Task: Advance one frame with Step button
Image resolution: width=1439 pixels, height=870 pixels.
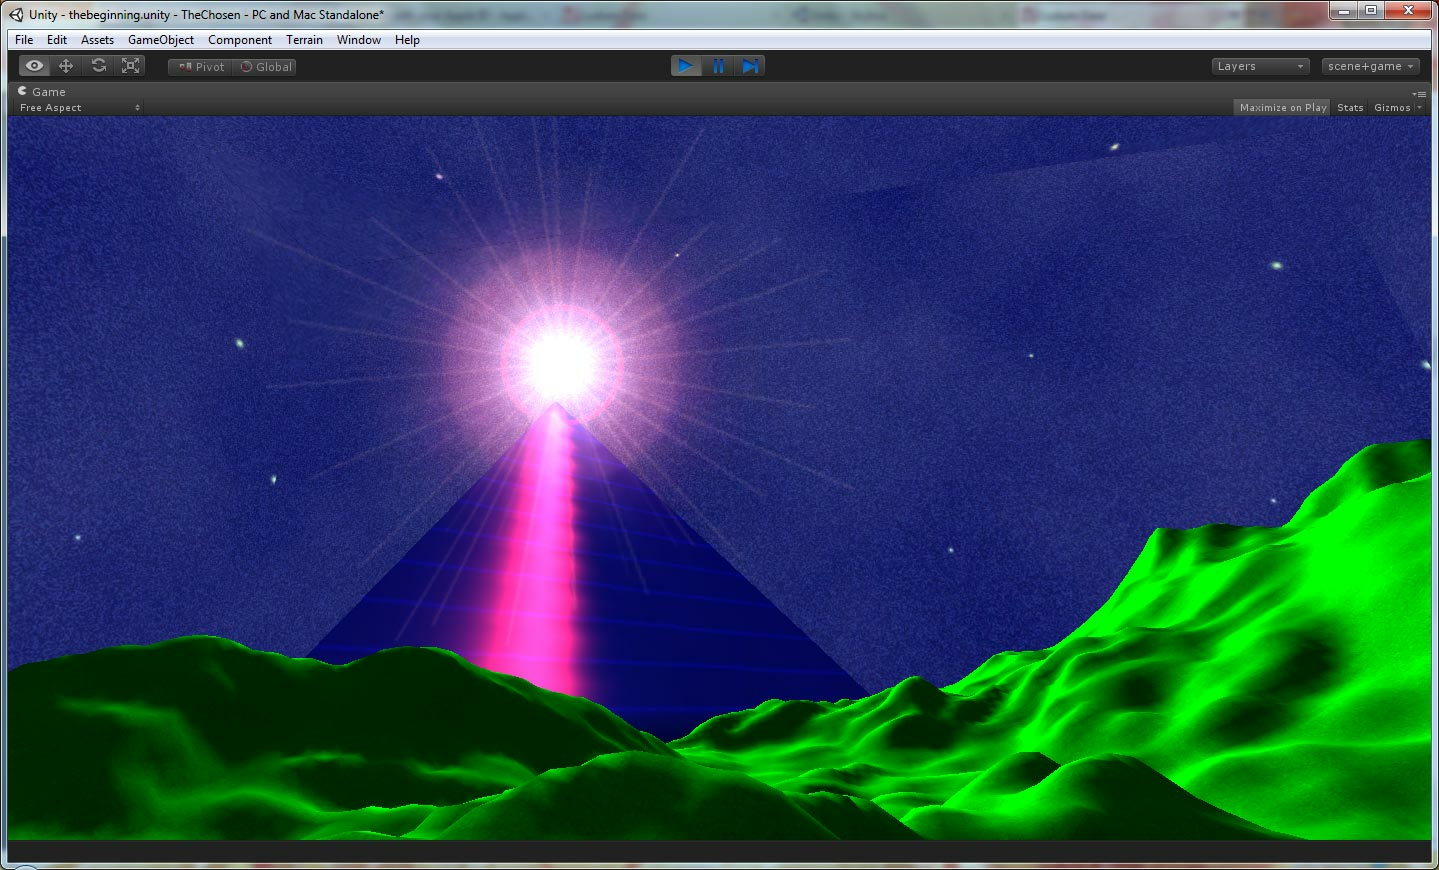Action: pos(751,66)
